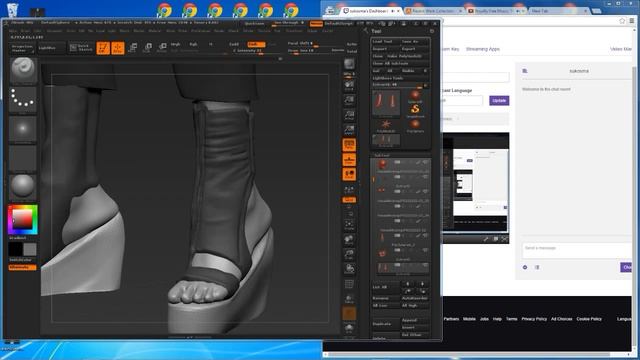Image resolution: width=640 pixels, height=360 pixels.
Task: Click the Load Tool button
Action: (x=385, y=42)
